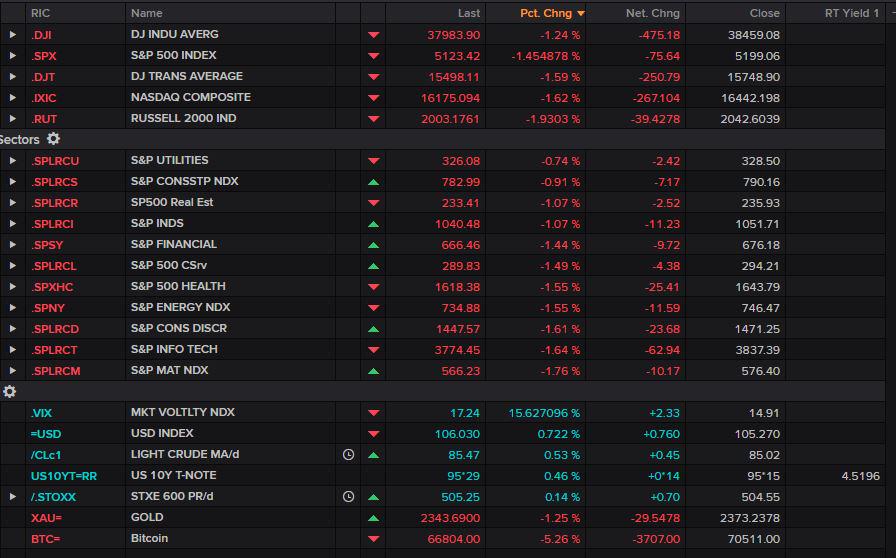This screenshot has height=558, width=896.
Task: Click the delayed-data clock icon for LIGHT CRUDE
Action: 348,454
